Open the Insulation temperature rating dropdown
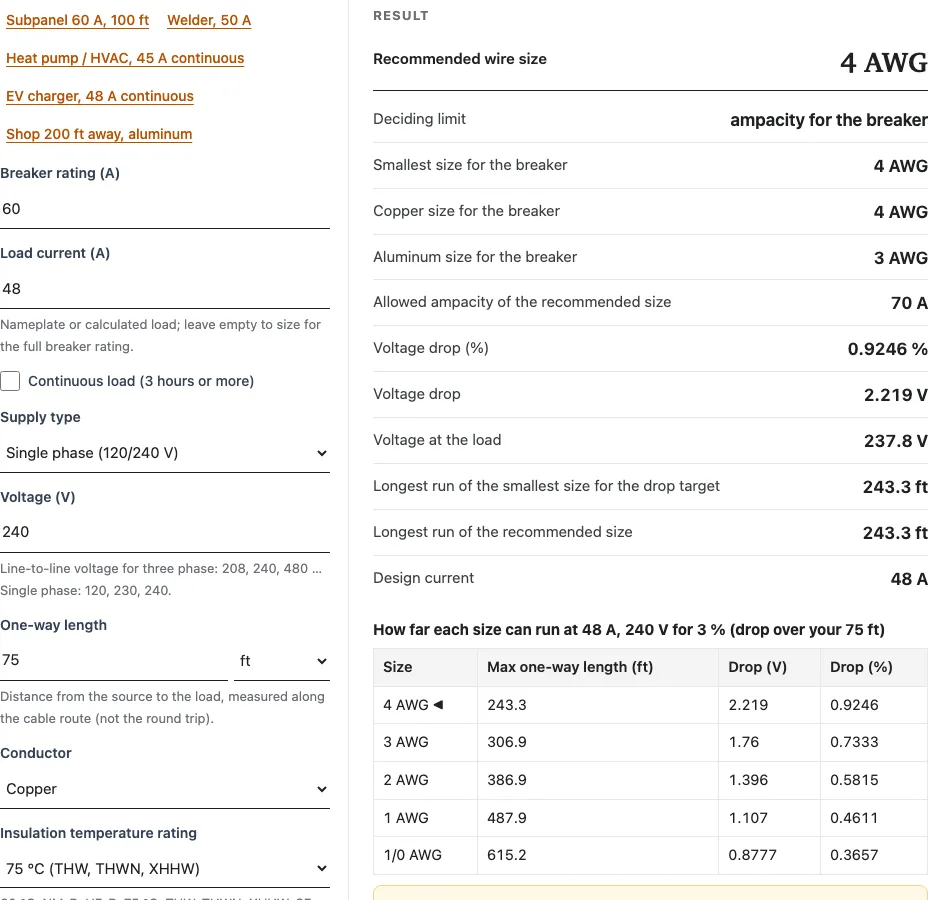This screenshot has width=928, height=900. tap(165, 869)
